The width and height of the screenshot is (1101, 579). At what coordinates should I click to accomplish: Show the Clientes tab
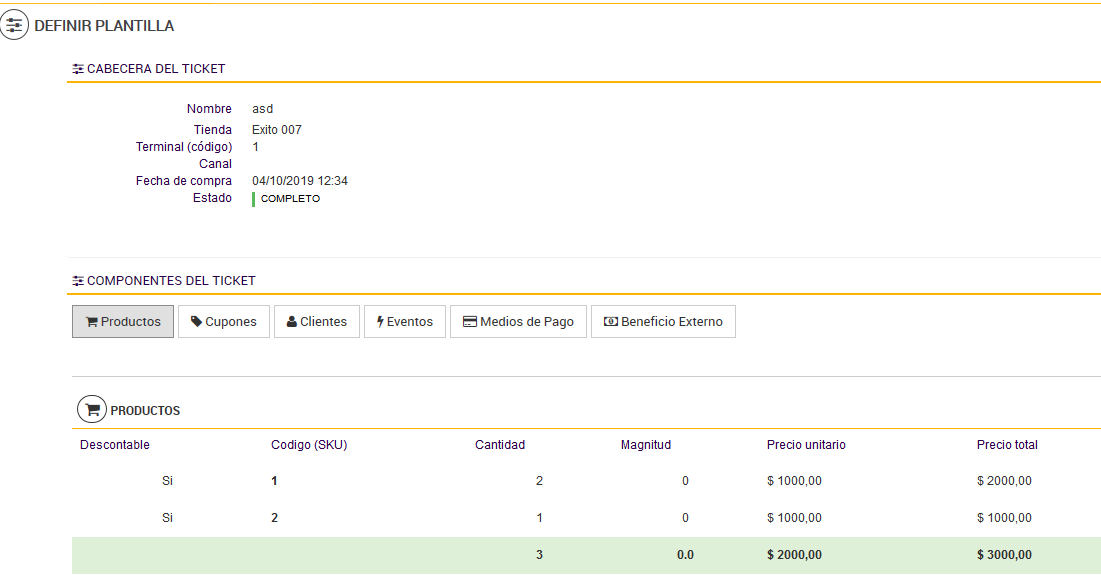pos(317,322)
